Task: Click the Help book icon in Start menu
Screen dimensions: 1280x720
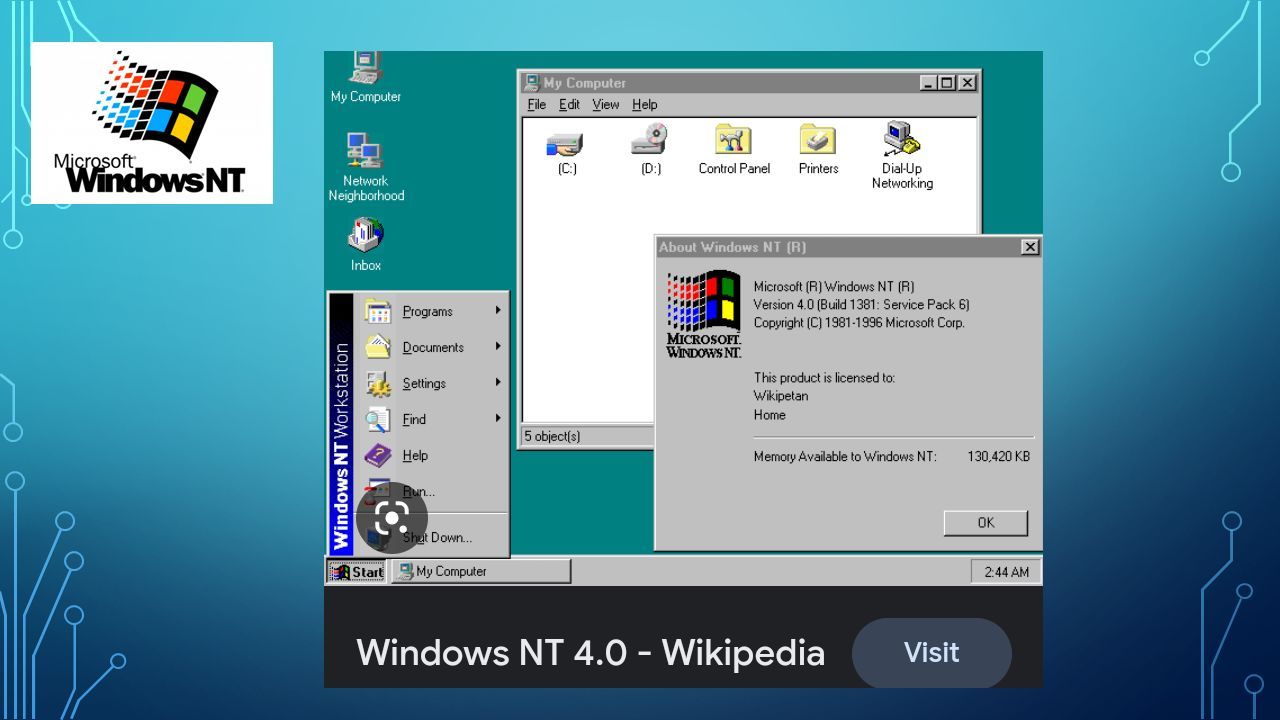Action: [x=378, y=455]
